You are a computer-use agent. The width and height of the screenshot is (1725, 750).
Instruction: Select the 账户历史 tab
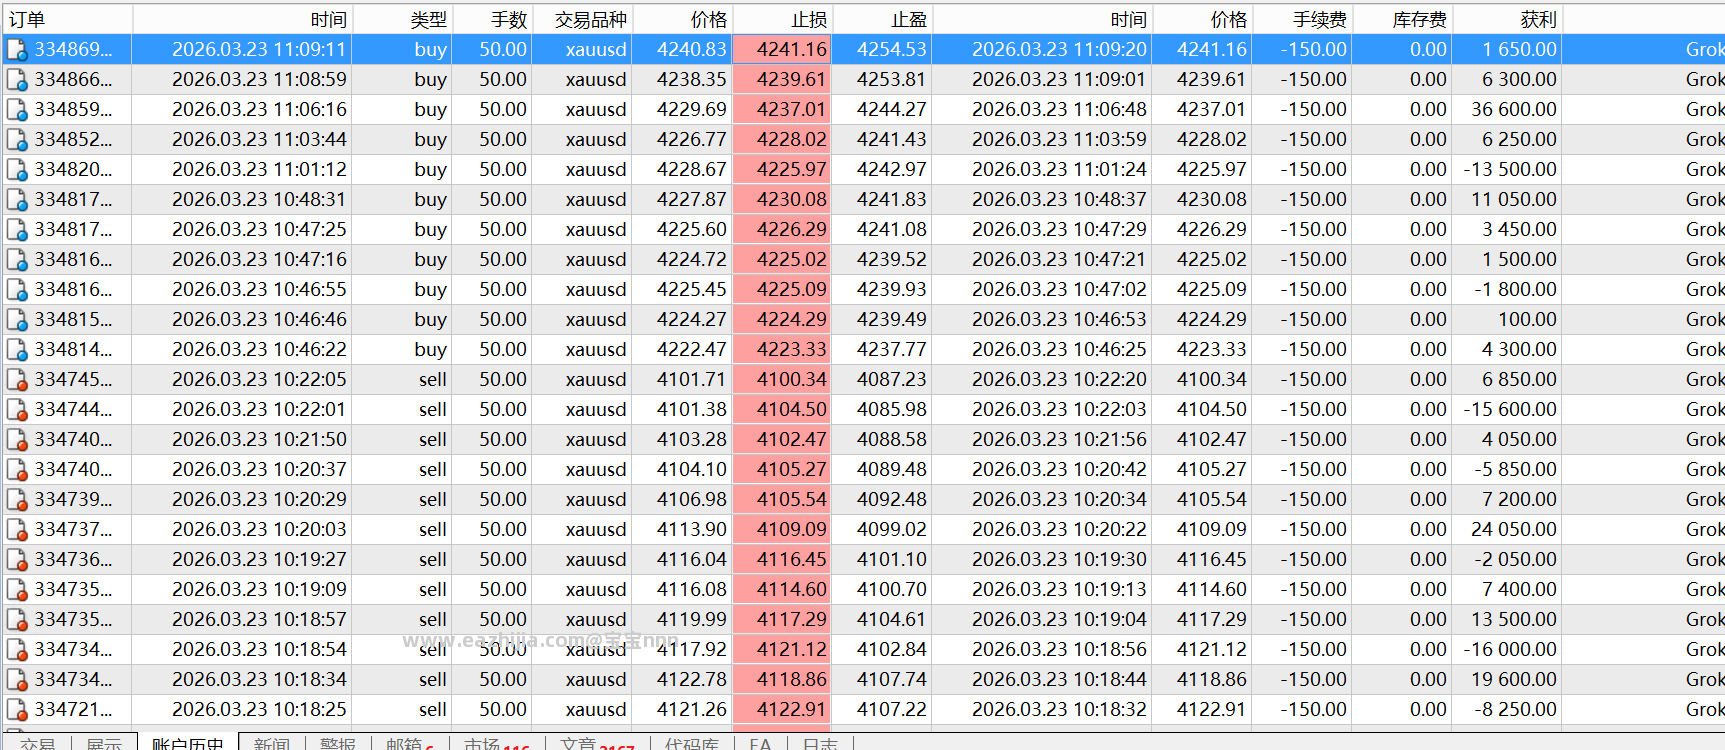[187, 743]
